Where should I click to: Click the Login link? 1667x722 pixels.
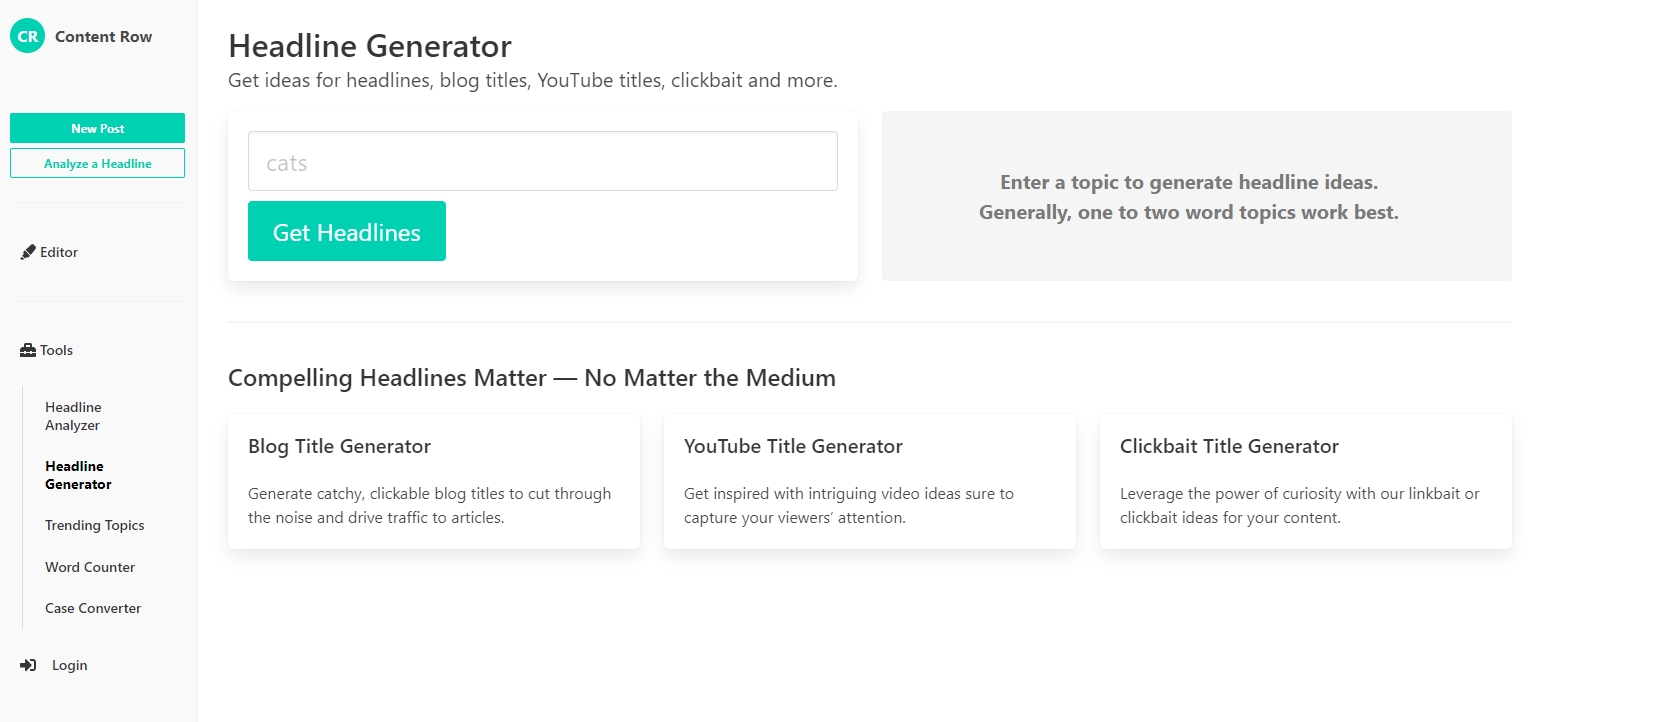[69, 665]
